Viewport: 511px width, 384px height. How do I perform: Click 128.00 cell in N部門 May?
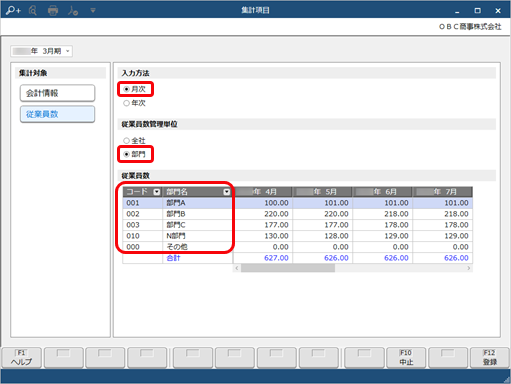(323, 236)
